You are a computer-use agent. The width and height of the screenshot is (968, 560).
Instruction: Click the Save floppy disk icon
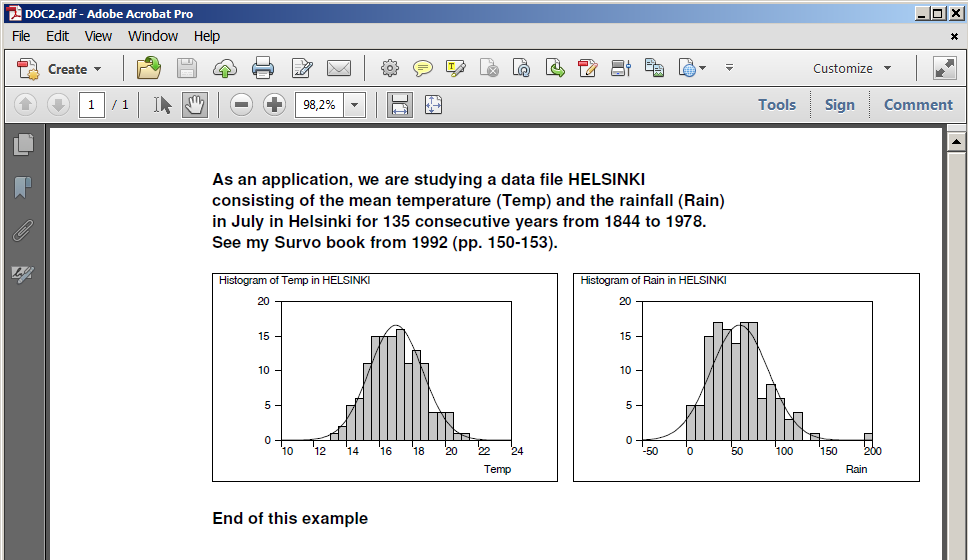[186, 68]
